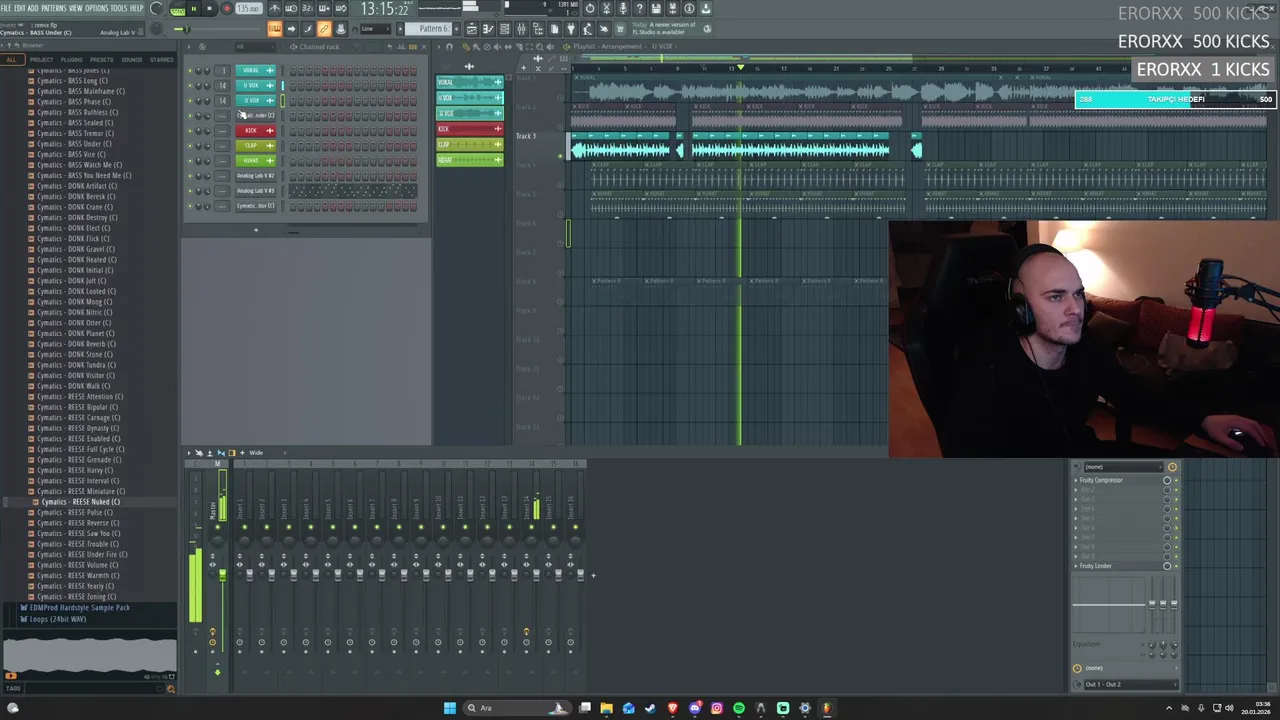The height and width of the screenshot is (720, 1280).
Task: Open the PATTERNS menu
Action: (53, 8)
